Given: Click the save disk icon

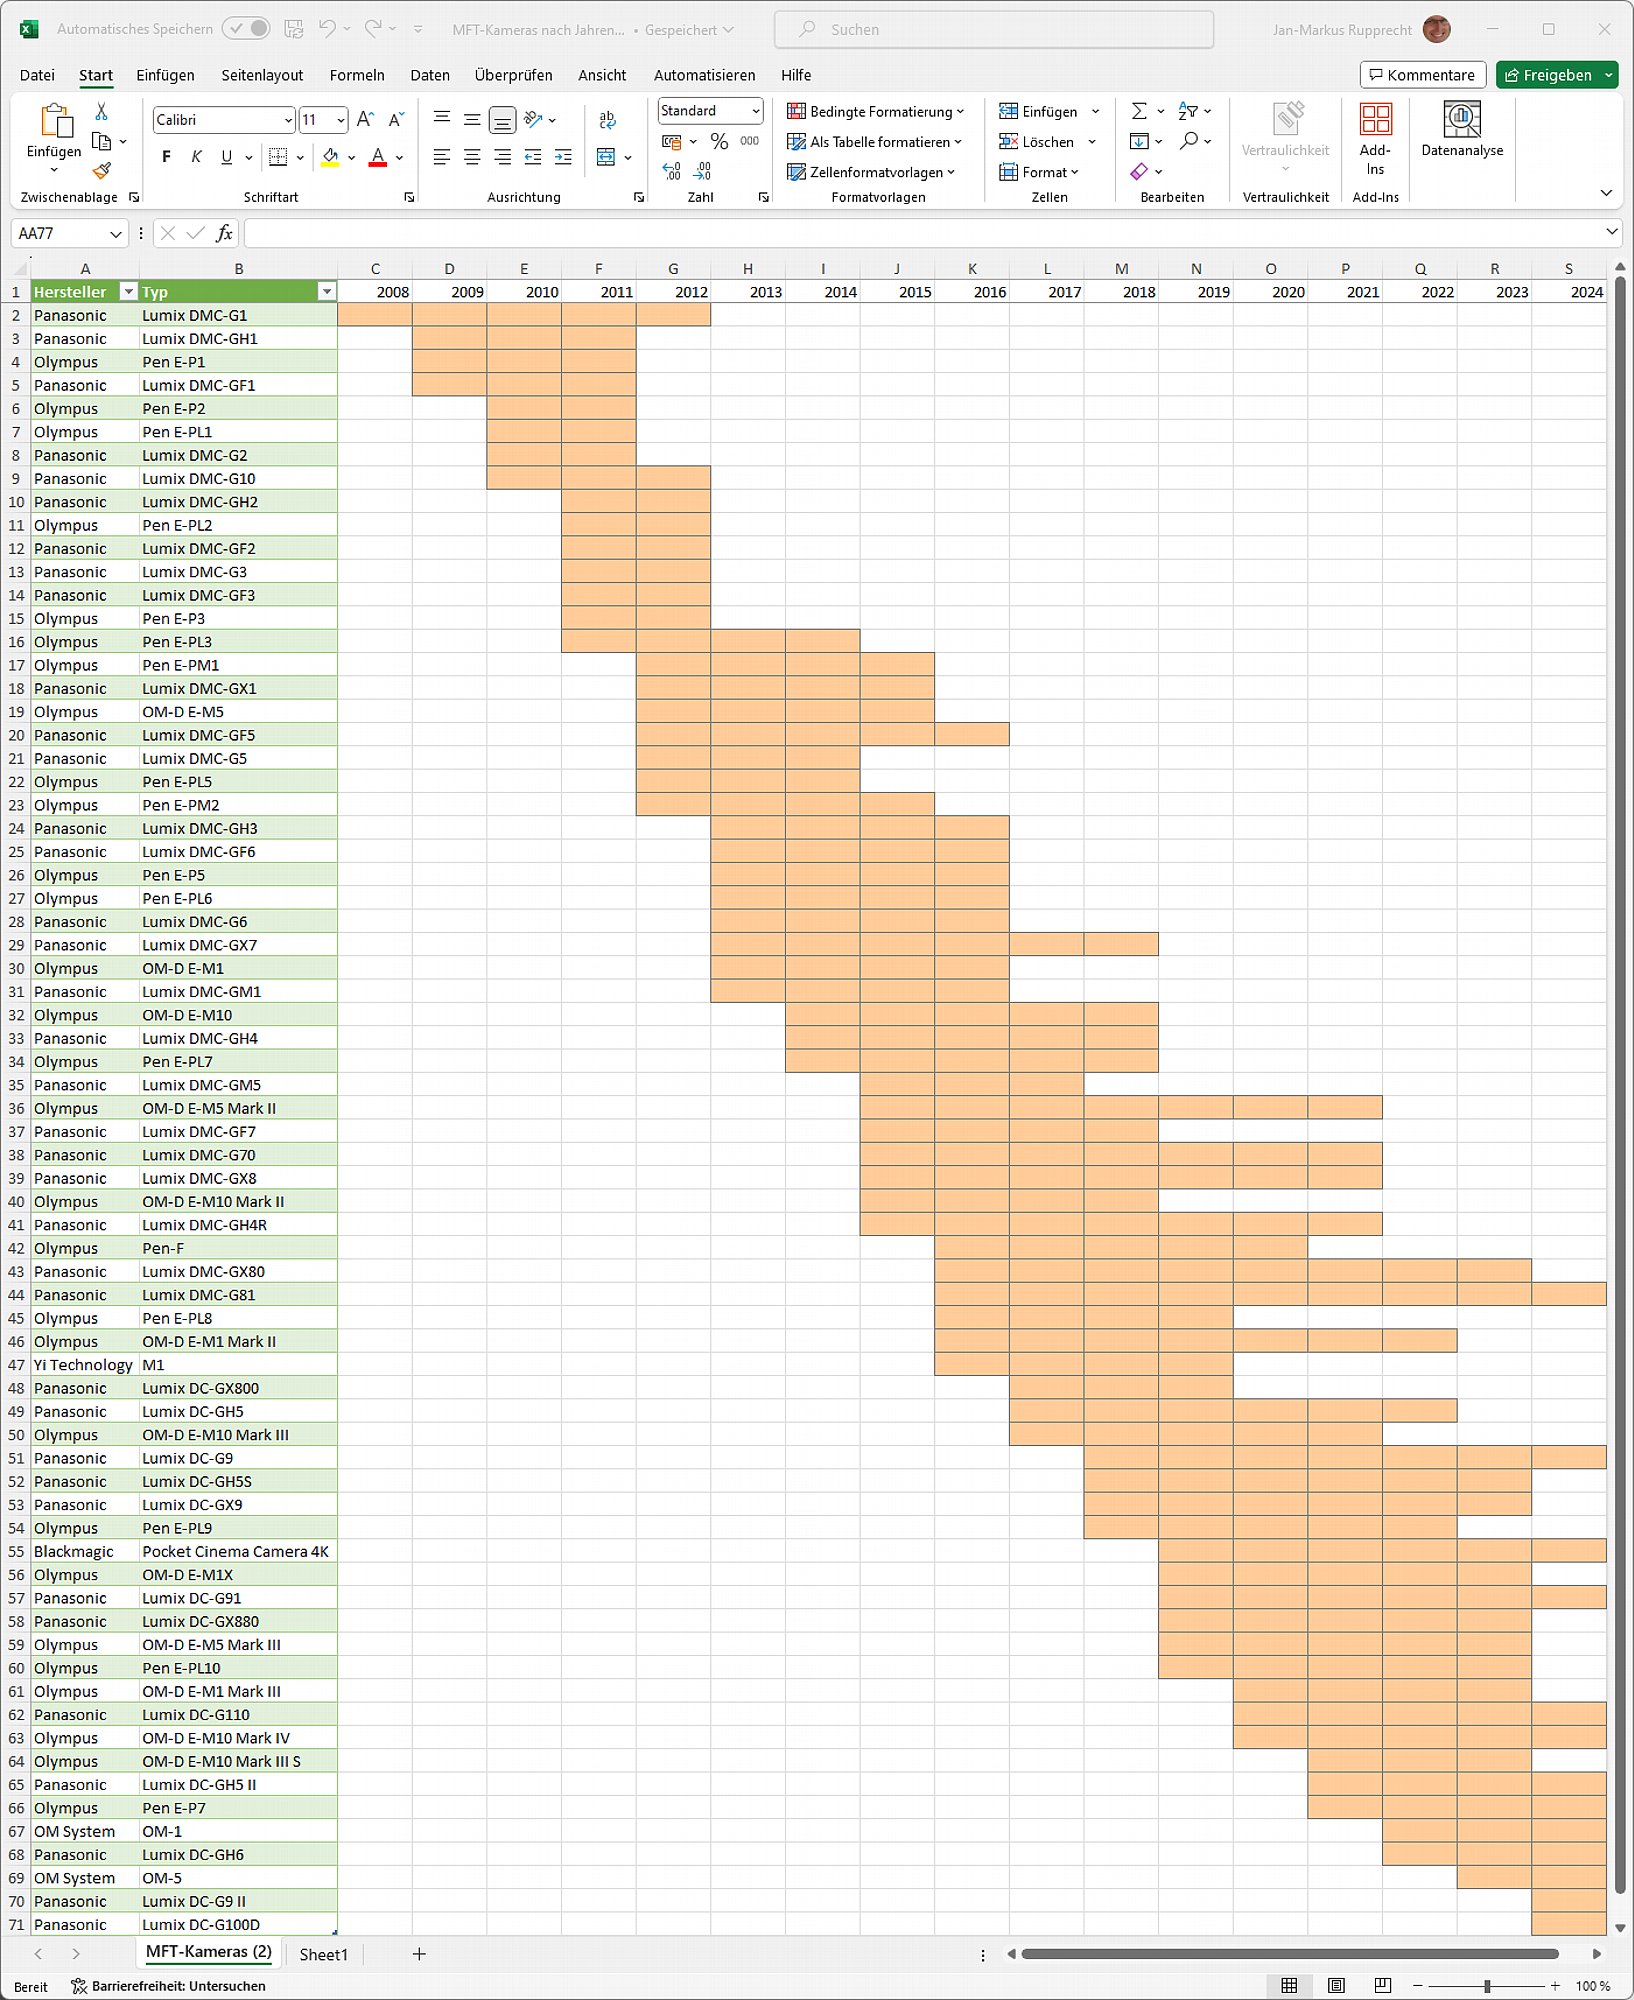Looking at the screenshot, I should click(294, 29).
